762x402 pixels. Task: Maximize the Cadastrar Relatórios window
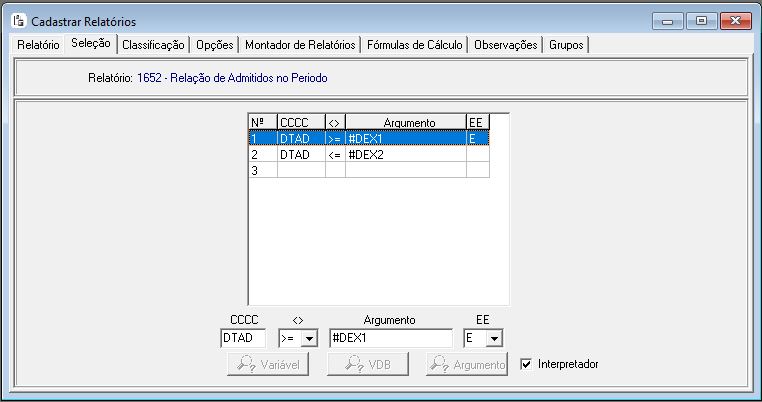(x=701, y=20)
